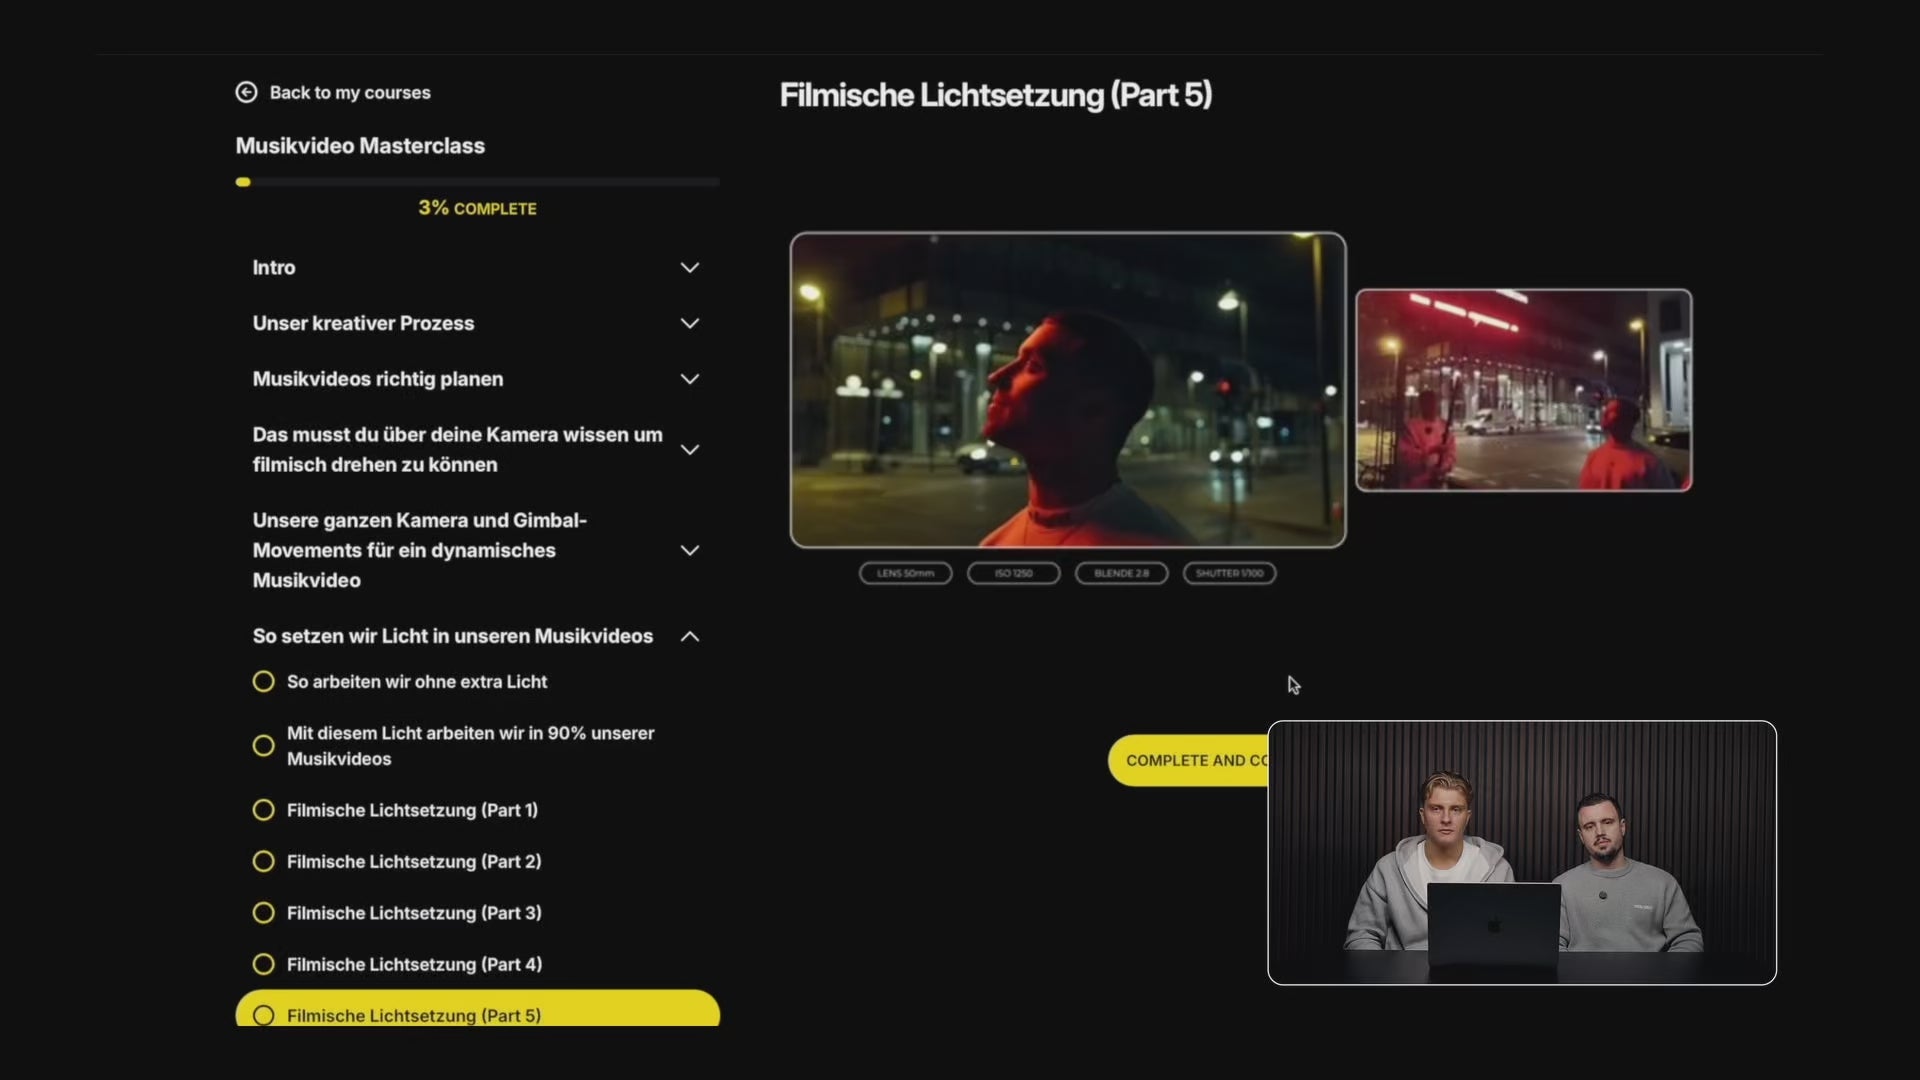Image resolution: width=1920 pixels, height=1080 pixels.
Task: Expand the Kamera und Gimbal-Movements section
Action: coord(690,550)
